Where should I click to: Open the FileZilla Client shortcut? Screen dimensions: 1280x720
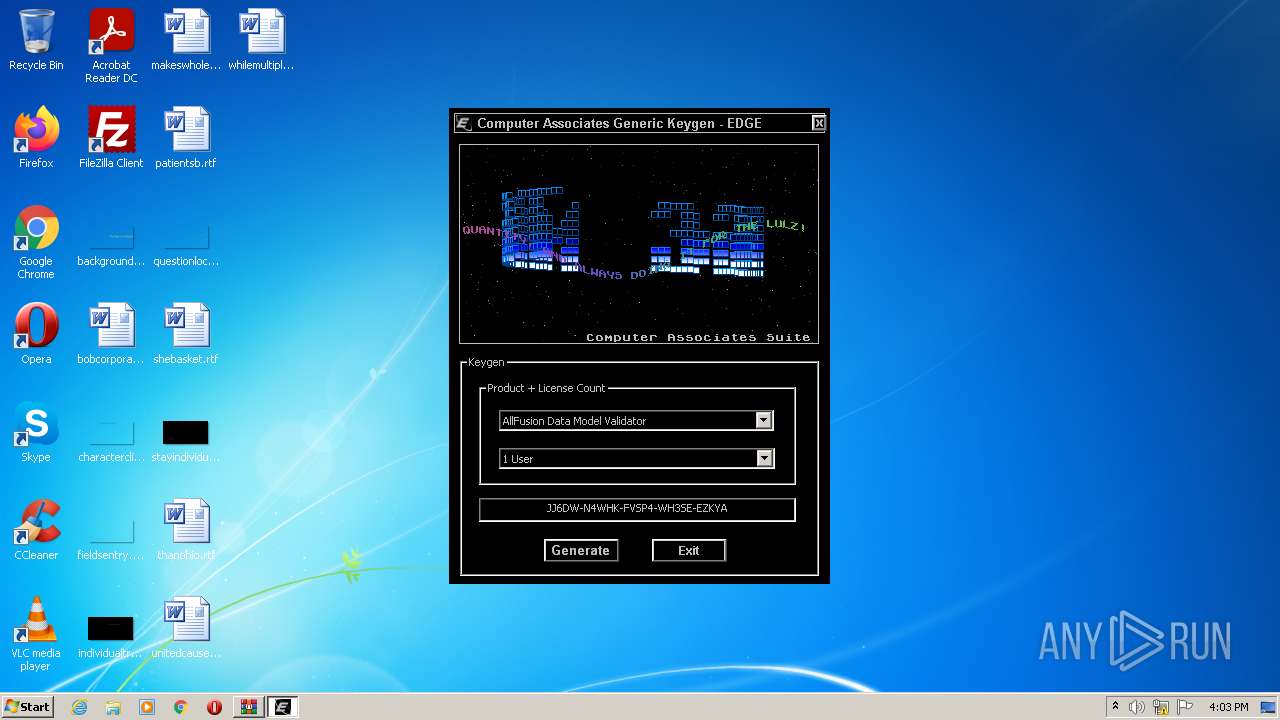[x=111, y=138]
